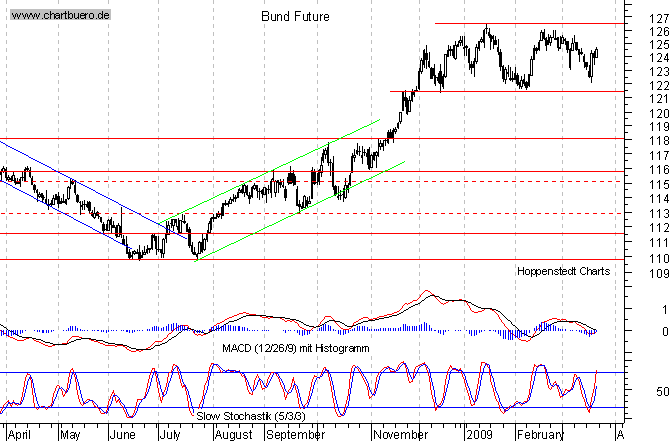Click the 'July' month label on time axis
This screenshot has width=672, height=441.
(170, 435)
